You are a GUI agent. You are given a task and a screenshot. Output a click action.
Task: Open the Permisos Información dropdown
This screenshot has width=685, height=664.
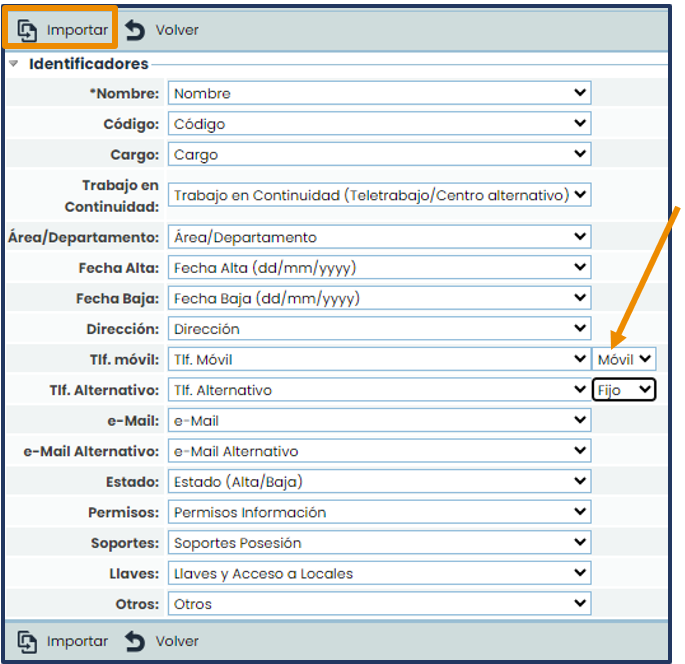379,512
